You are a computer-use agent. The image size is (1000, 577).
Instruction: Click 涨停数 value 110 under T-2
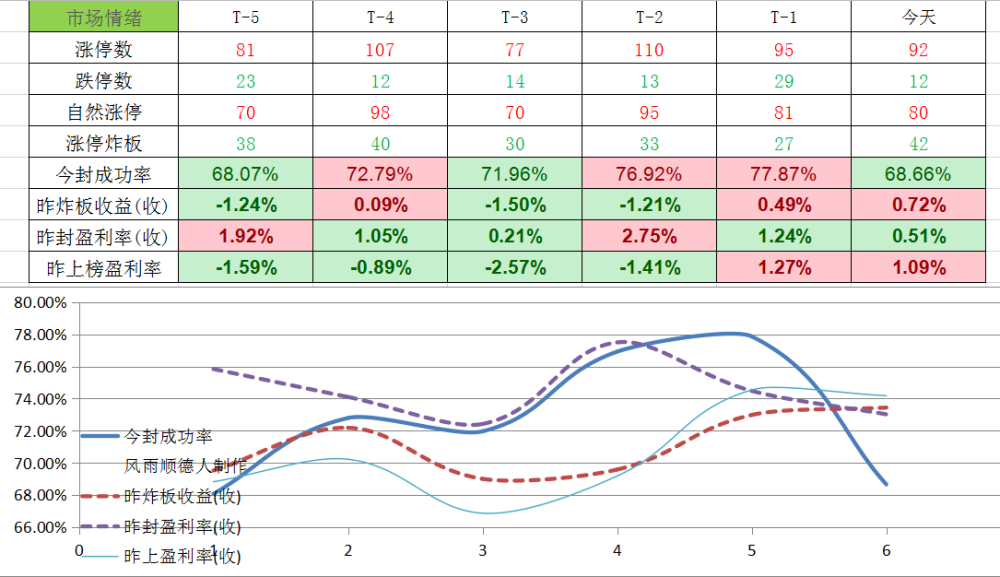point(649,49)
